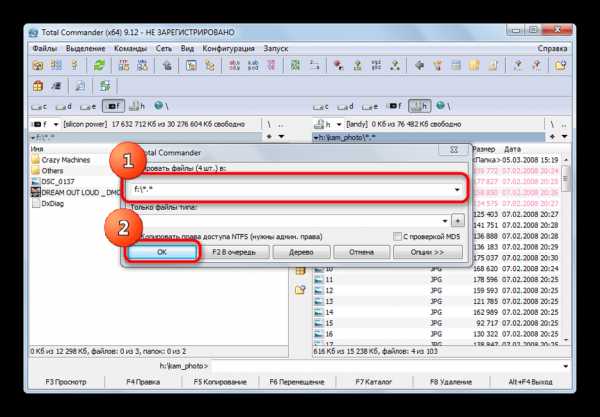Click the Дерево button in dialog

click(x=301, y=252)
